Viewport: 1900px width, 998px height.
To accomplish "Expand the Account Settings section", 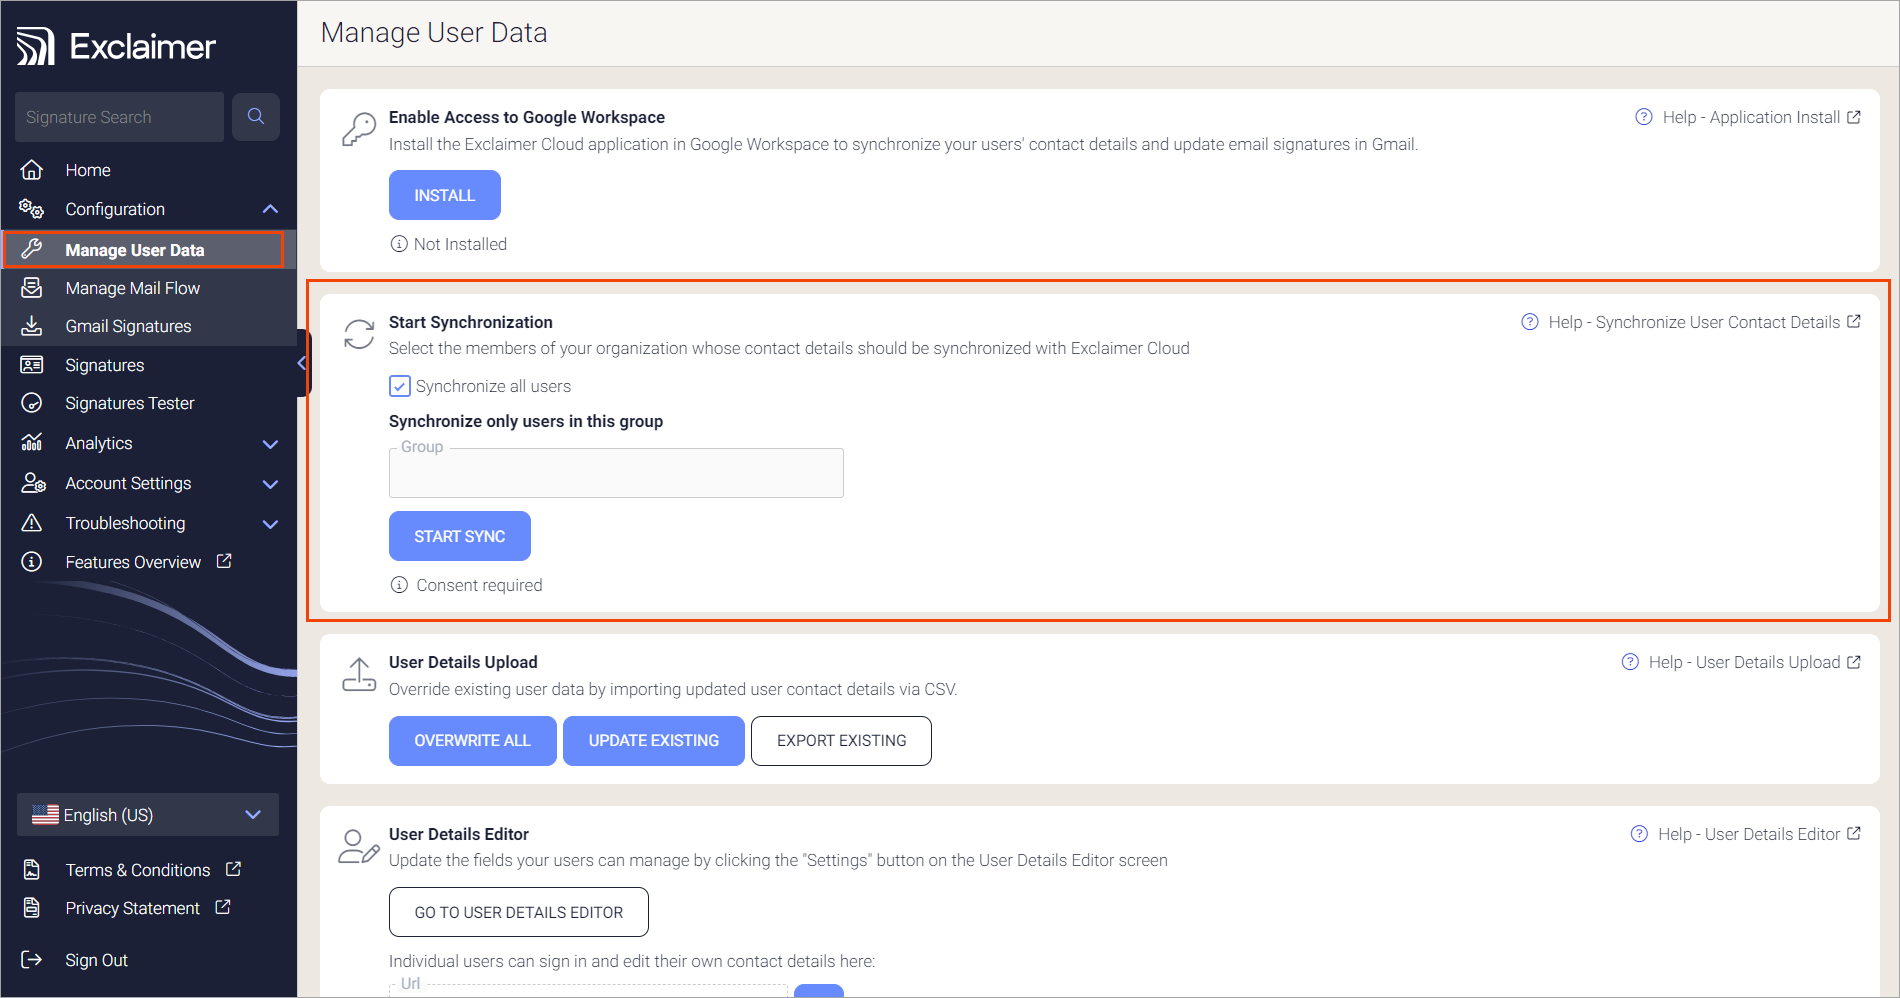I will (269, 483).
